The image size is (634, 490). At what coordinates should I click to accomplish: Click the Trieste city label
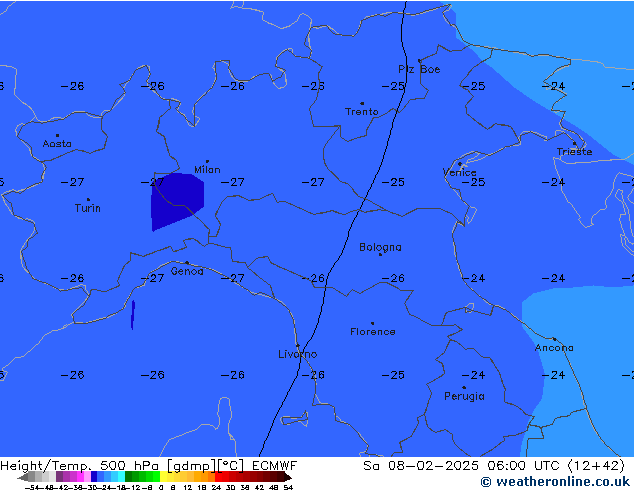click(x=574, y=152)
